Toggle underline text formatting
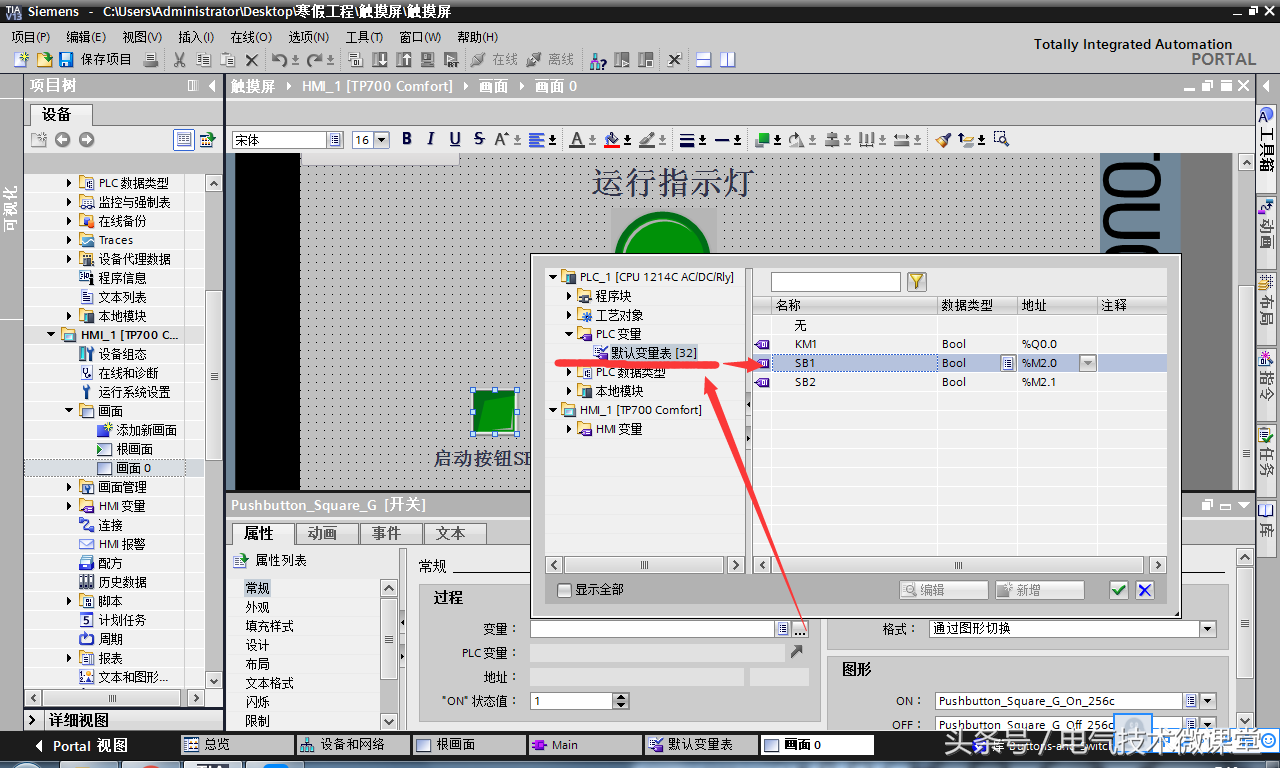Viewport: 1280px width, 768px height. point(455,139)
